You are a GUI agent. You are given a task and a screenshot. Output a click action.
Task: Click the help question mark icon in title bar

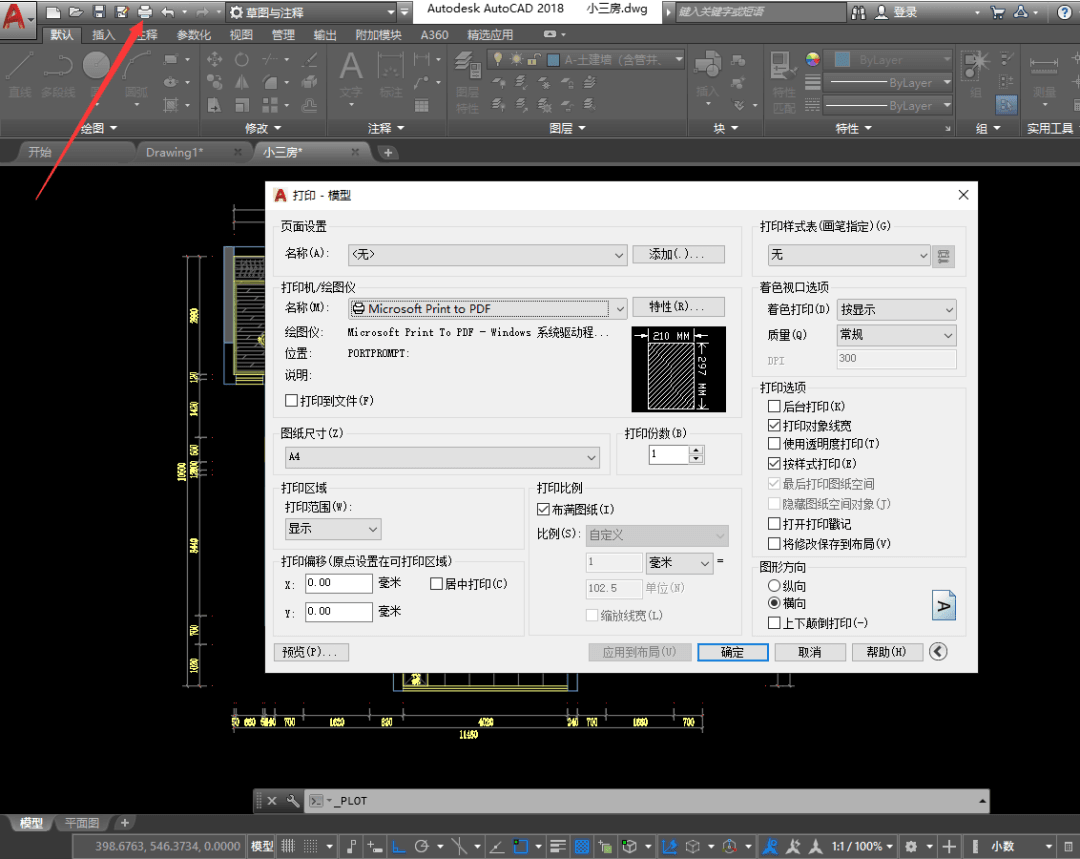point(1064,12)
